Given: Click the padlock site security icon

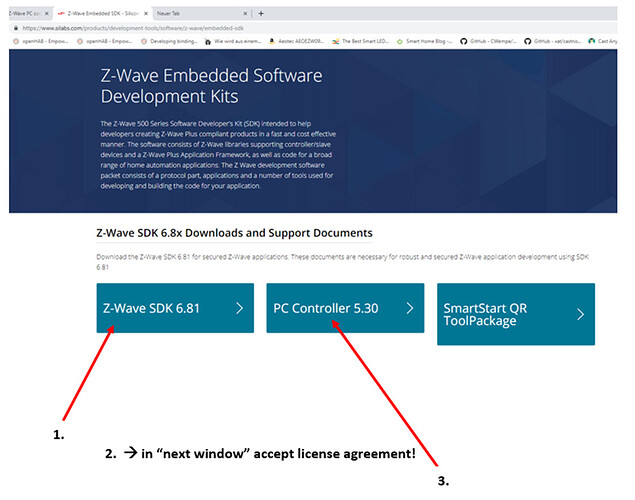Looking at the screenshot, I should coord(16,28).
